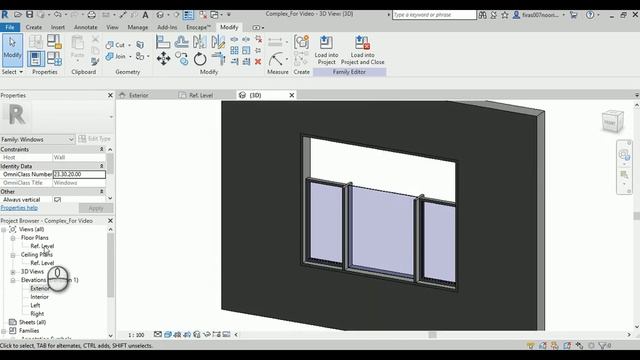Toggle Thin Lines in quick access toolbar
Image resolution: width=640 pixels, height=360 pixels.
[x=188, y=15]
